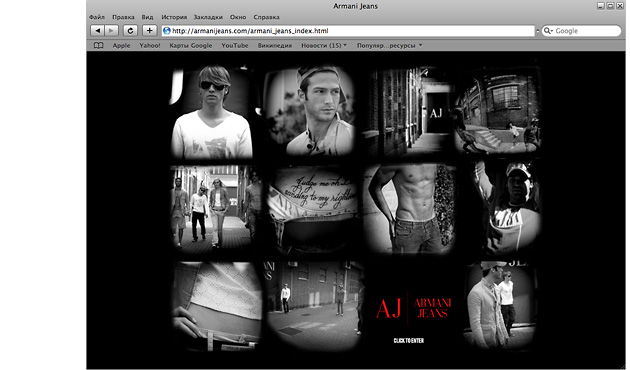The image size is (630, 370).
Task: Expand the Новости (15) bookmark folder
Action: point(324,45)
